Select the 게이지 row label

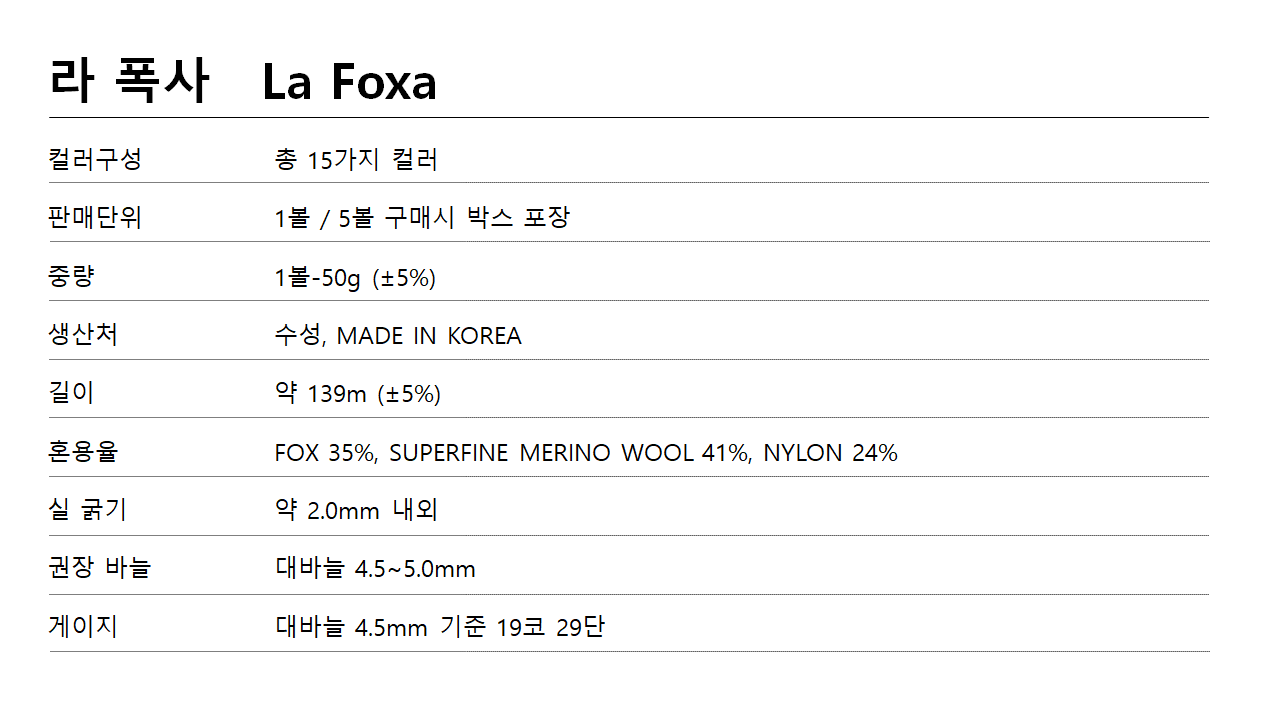83,627
